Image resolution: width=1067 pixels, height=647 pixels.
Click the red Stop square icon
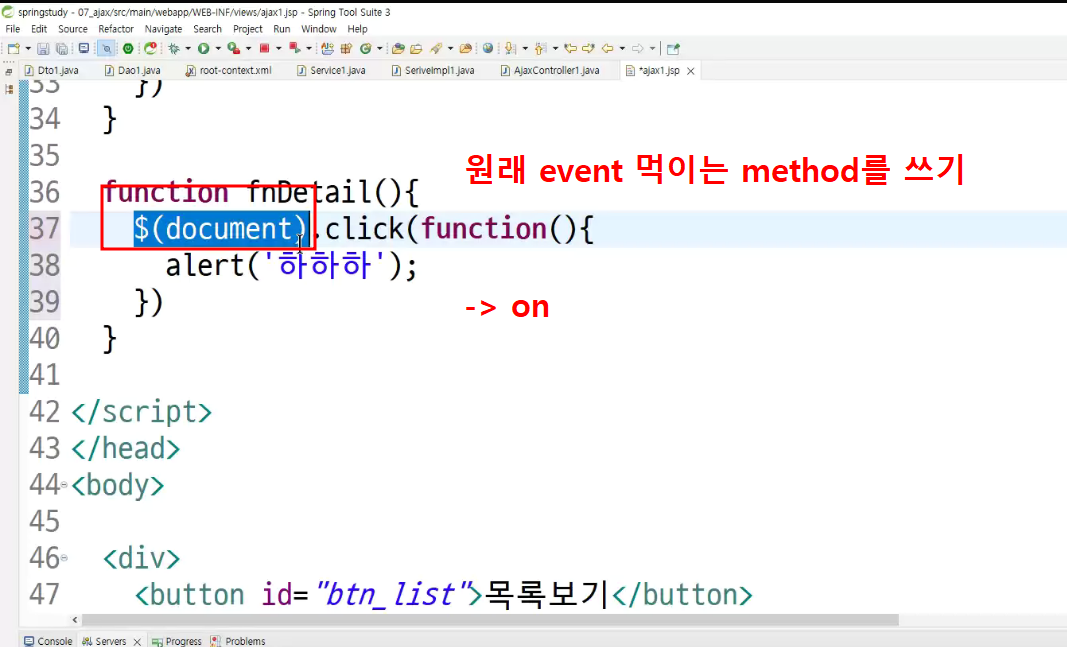[265, 48]
